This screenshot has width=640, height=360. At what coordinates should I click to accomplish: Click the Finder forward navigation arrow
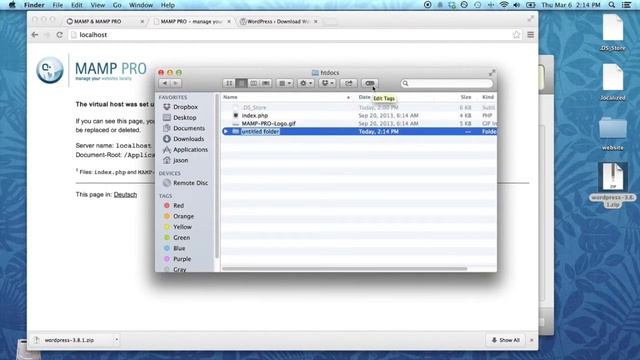(x=176, y=83)
